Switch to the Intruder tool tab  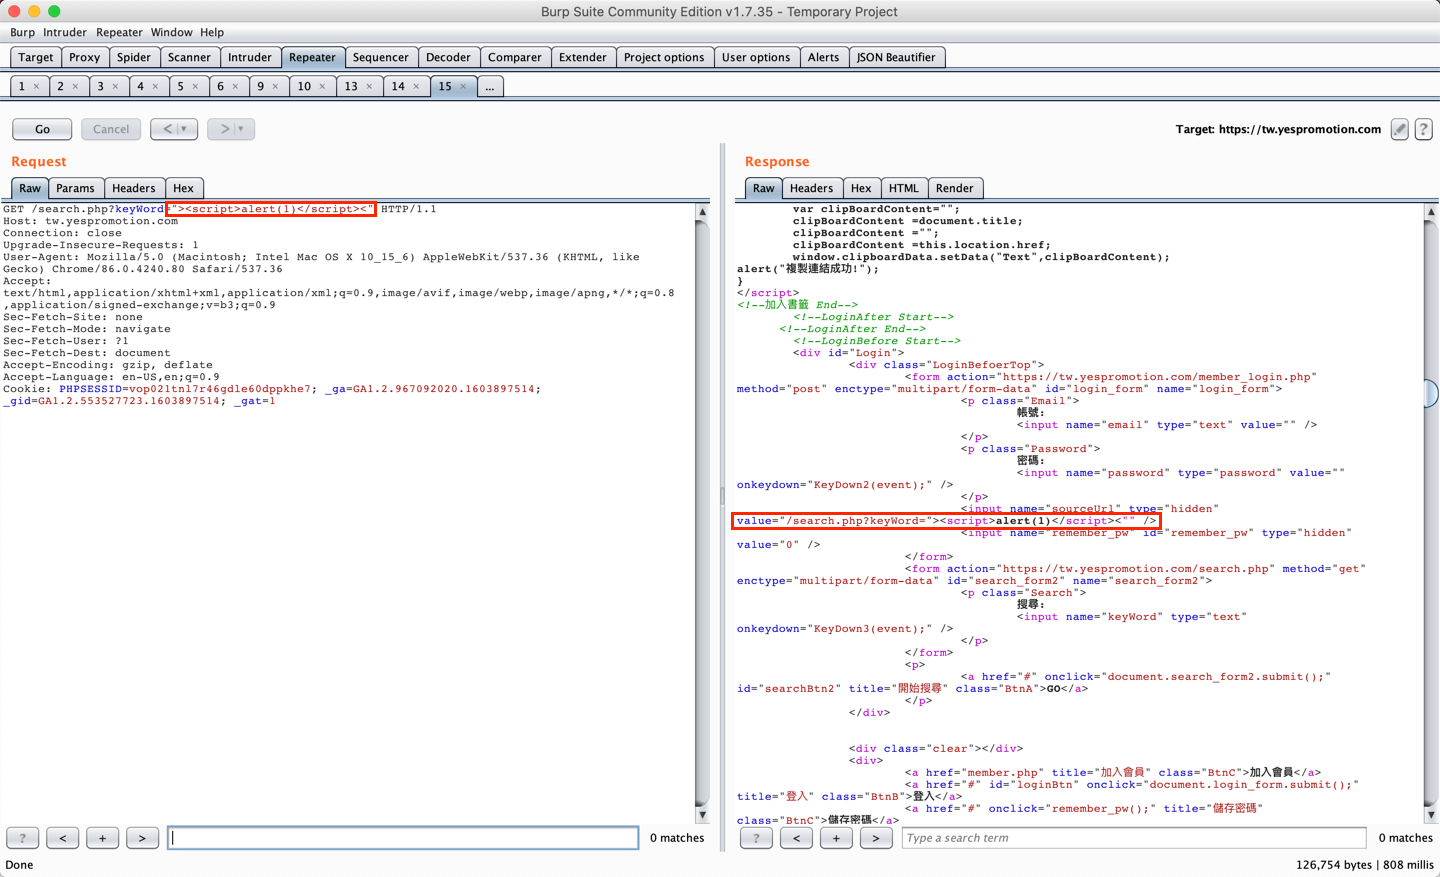[250, 57]
